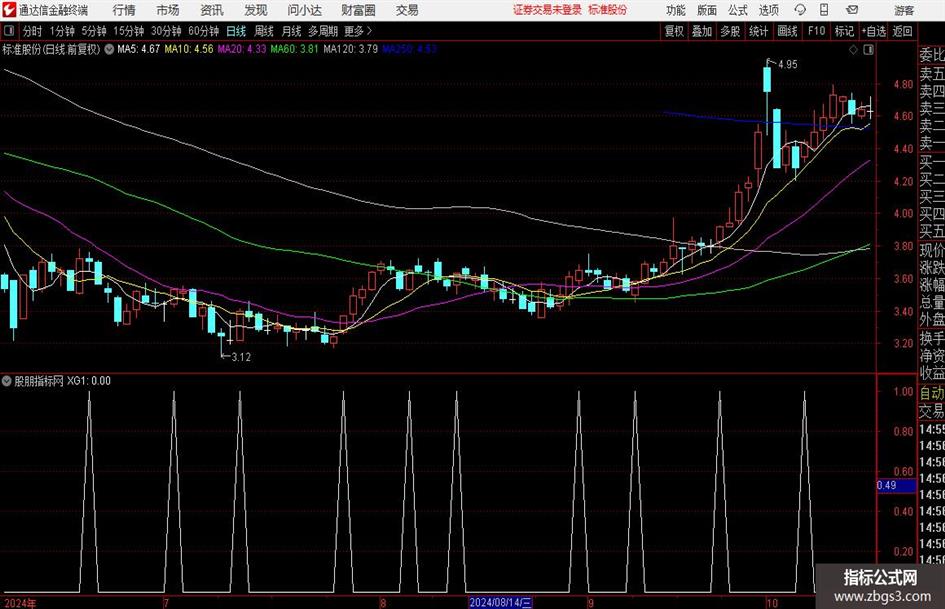The image size is (945, 609).
Task: Select the 日线 daily period tab
Action: 236,31
